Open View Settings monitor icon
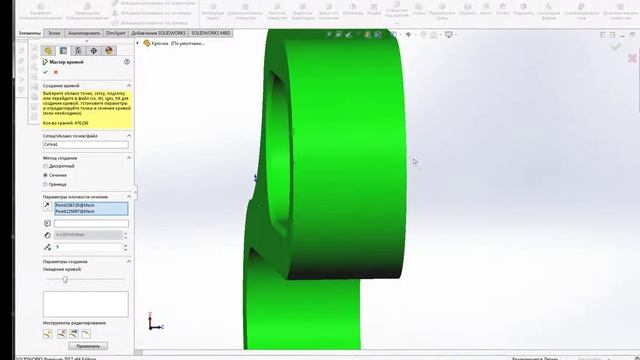Screen dimensions: 640x360 449,35
